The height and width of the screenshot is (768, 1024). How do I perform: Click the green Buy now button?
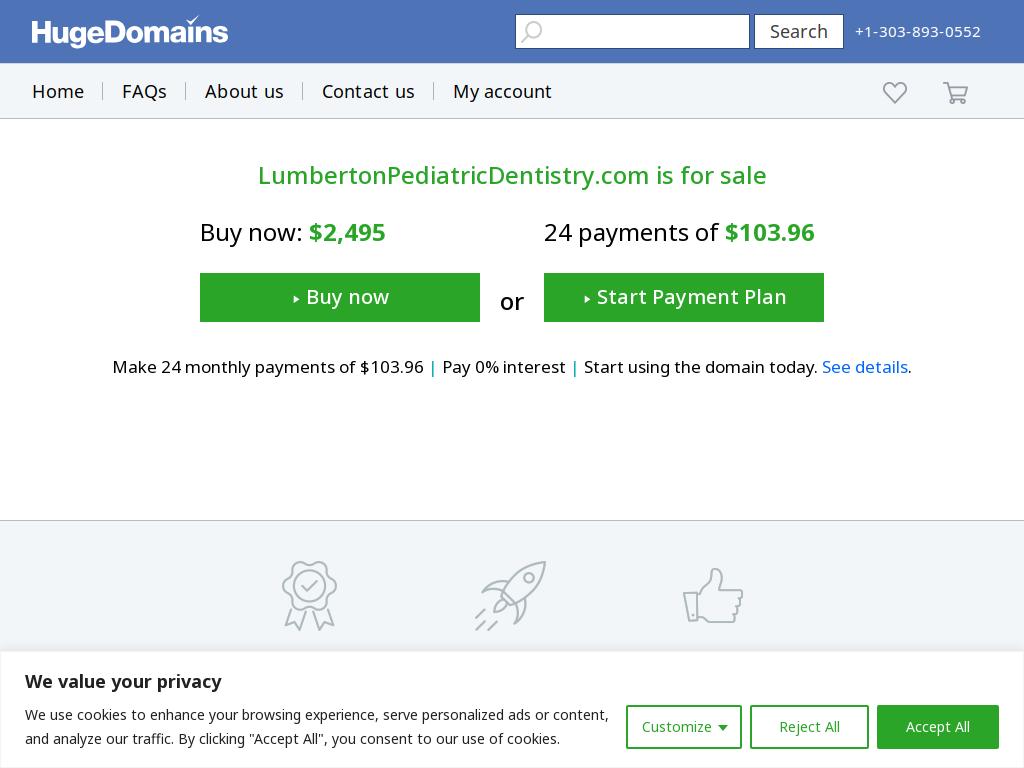340,297
